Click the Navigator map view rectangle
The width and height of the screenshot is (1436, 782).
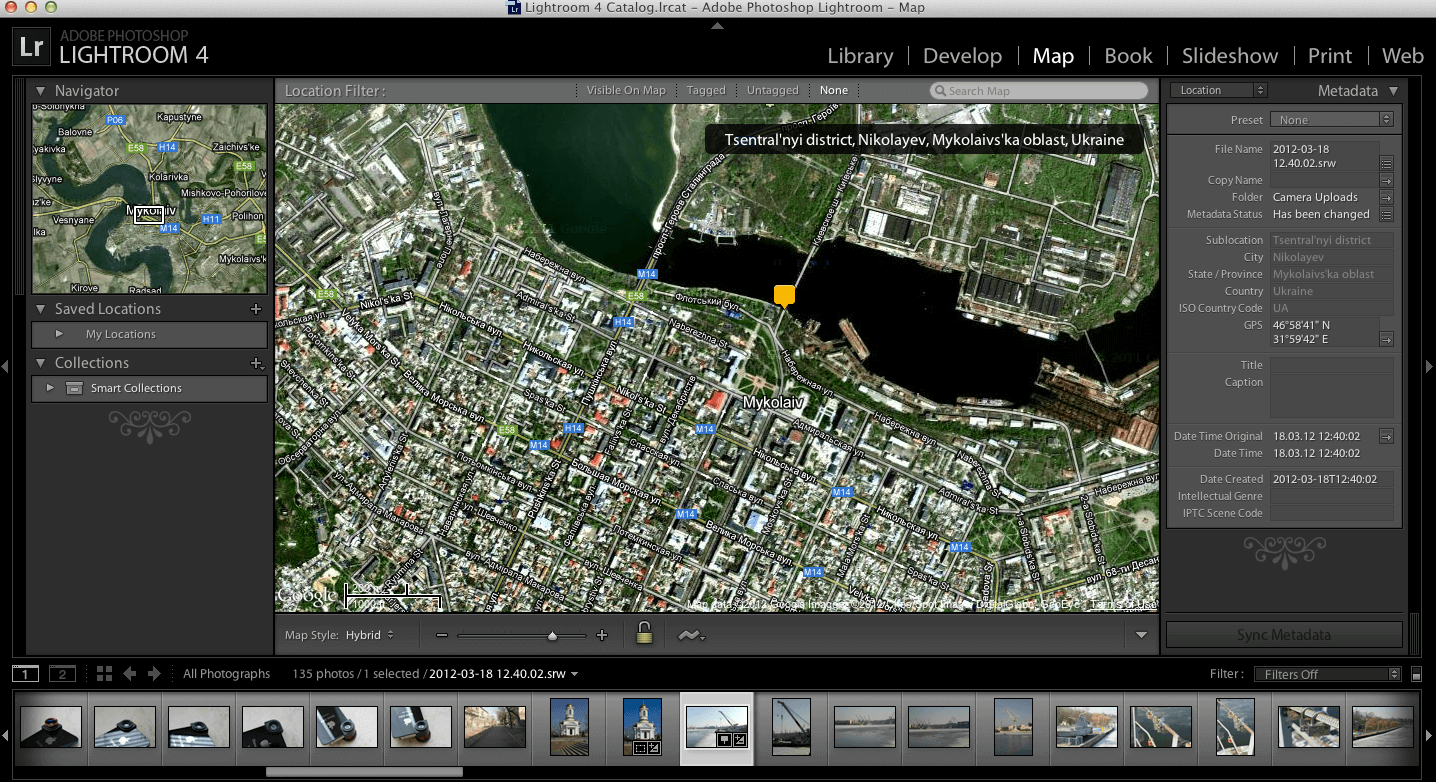148,214
